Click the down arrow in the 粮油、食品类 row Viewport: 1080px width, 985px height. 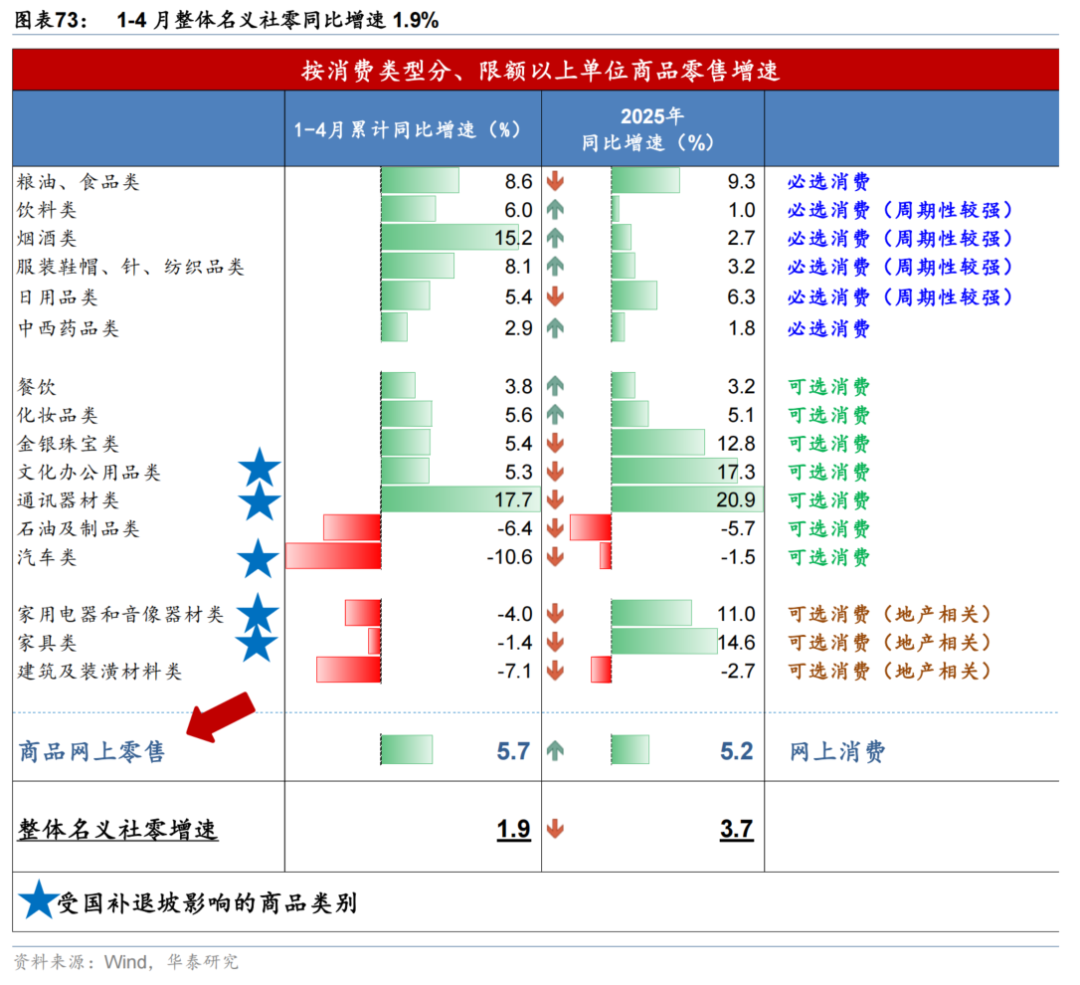[555, 181]
